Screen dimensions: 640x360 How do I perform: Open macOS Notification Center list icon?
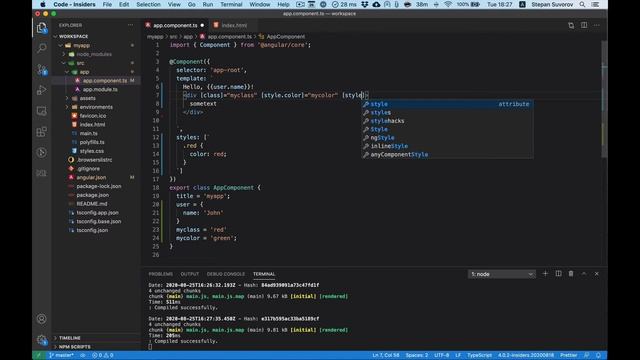coord(596,4)
